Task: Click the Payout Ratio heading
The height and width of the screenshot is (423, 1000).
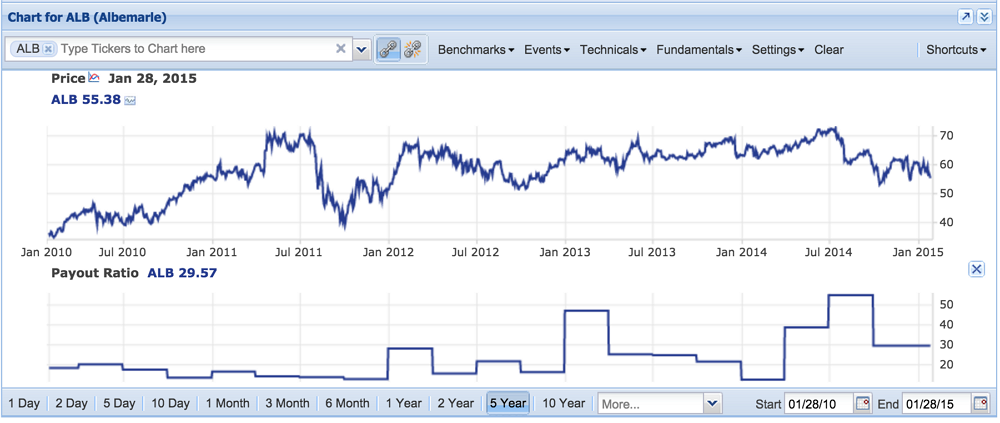Action: pyautogui.click(x=95, y=273)
